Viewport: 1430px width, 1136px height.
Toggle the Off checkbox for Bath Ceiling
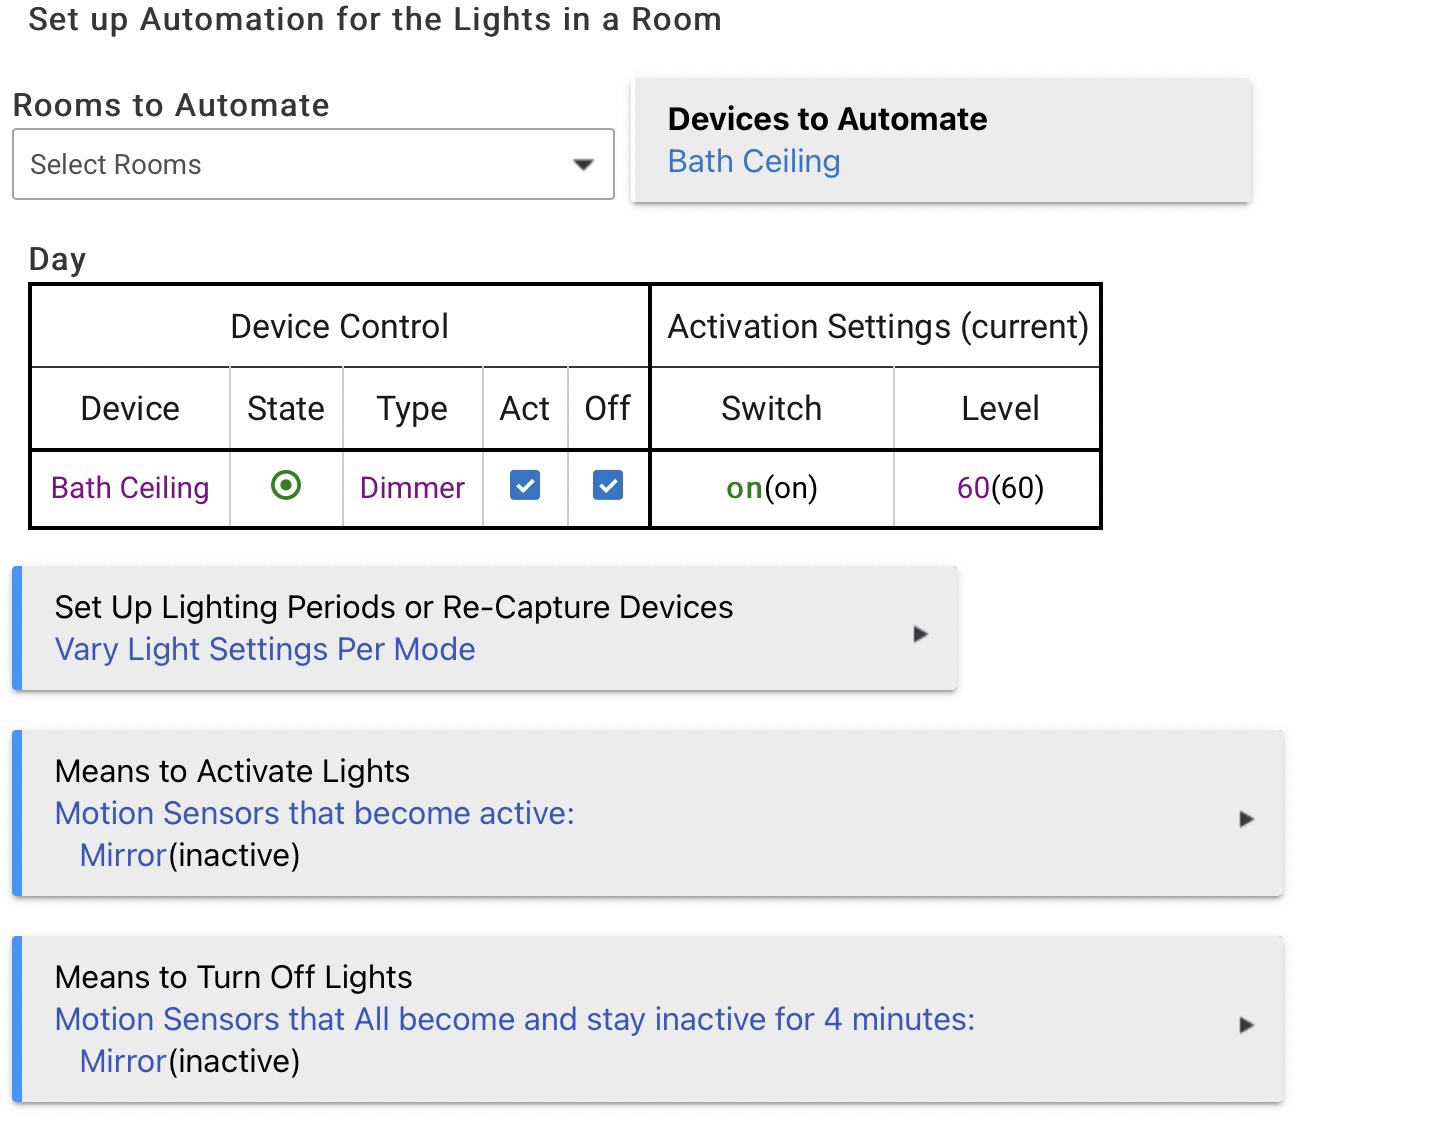coord(608,486)
